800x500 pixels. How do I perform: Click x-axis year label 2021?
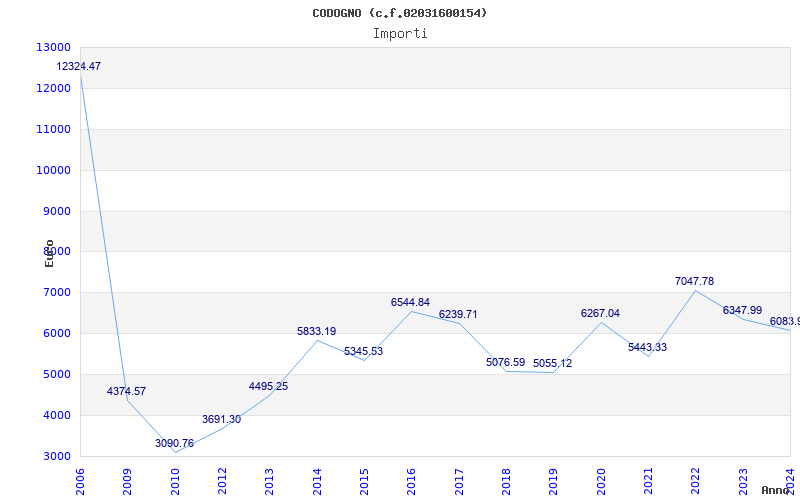pyautogui.click(x=648, y=482)
